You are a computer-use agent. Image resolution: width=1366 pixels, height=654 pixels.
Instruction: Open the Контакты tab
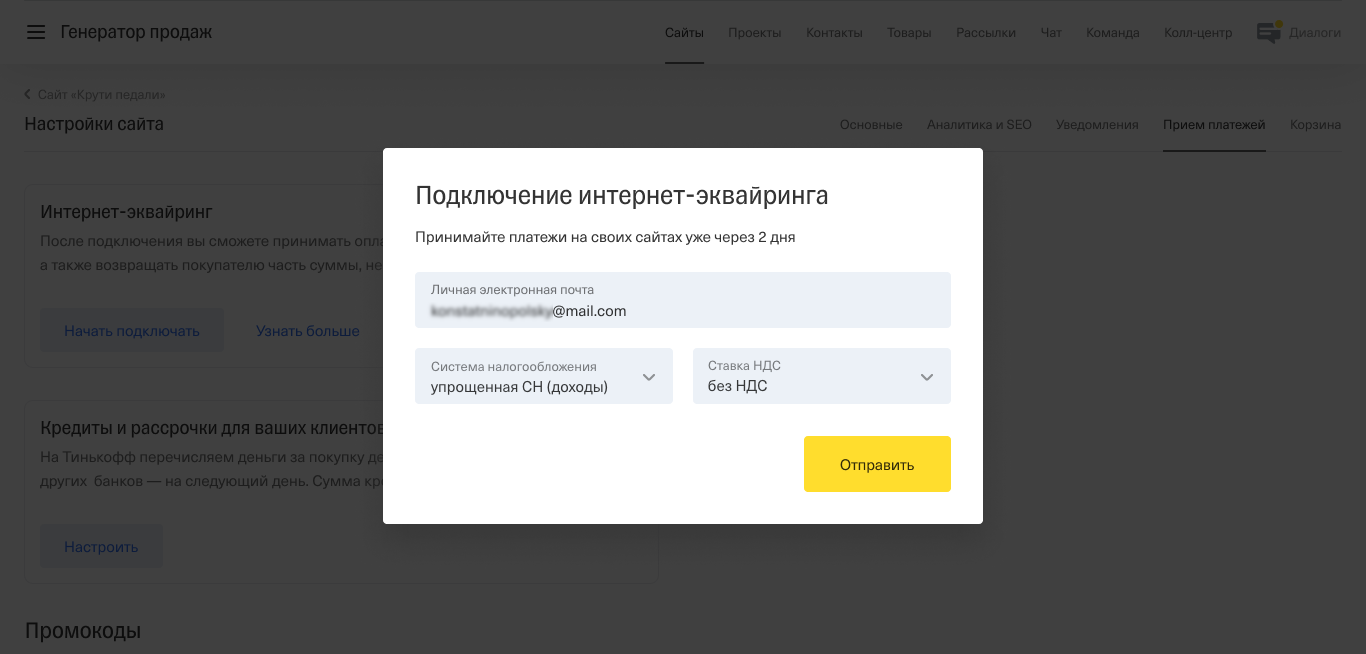click(x=834, y=32)
